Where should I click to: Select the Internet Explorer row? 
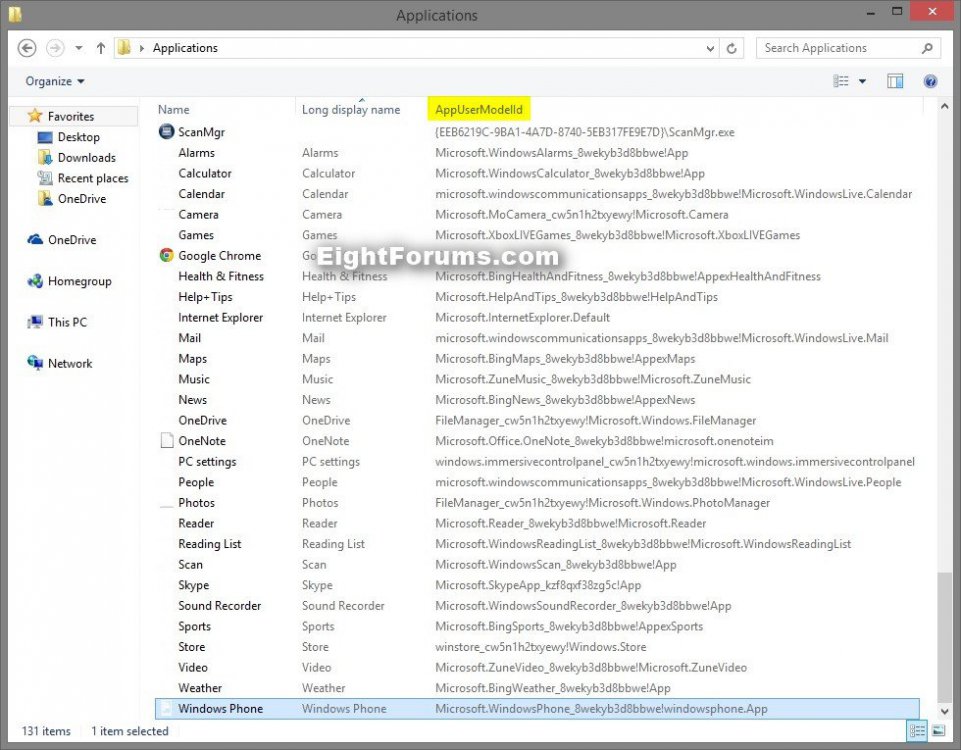tap(537, 317)
